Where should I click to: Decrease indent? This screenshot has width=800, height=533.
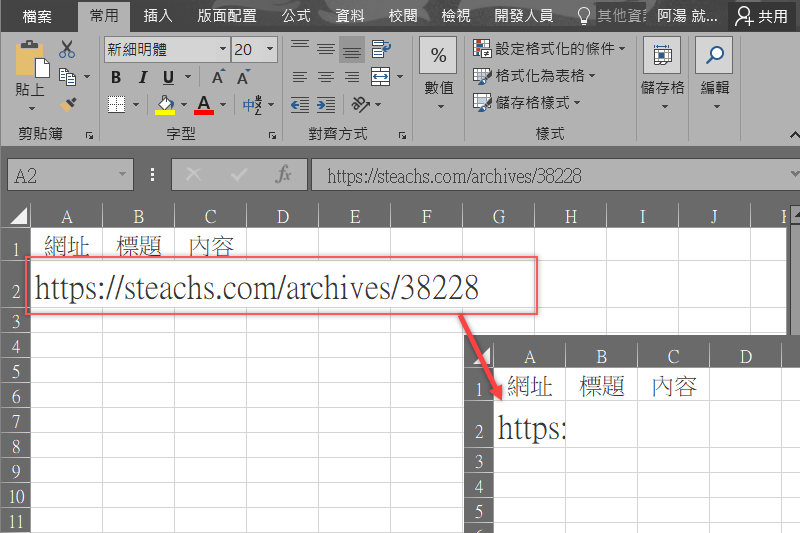tap(300, 105)
